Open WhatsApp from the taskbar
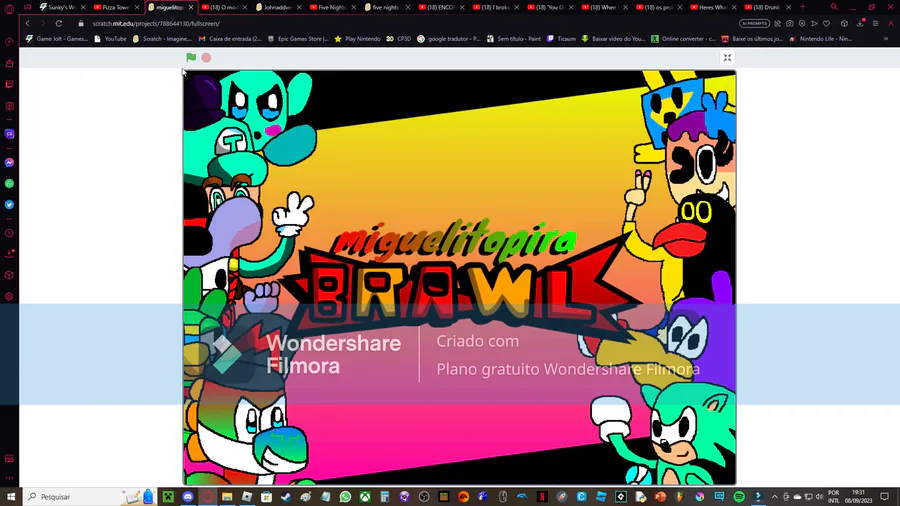900x506 pixels. click(x=345, y=496)
